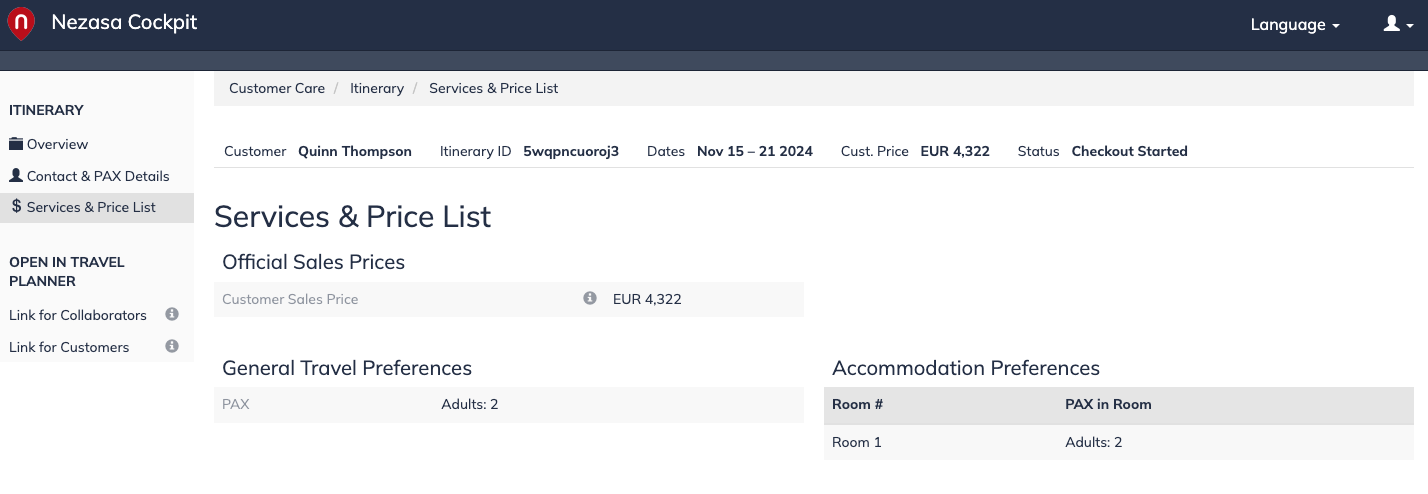Click the caret beside the user icon

[1410, 26]
